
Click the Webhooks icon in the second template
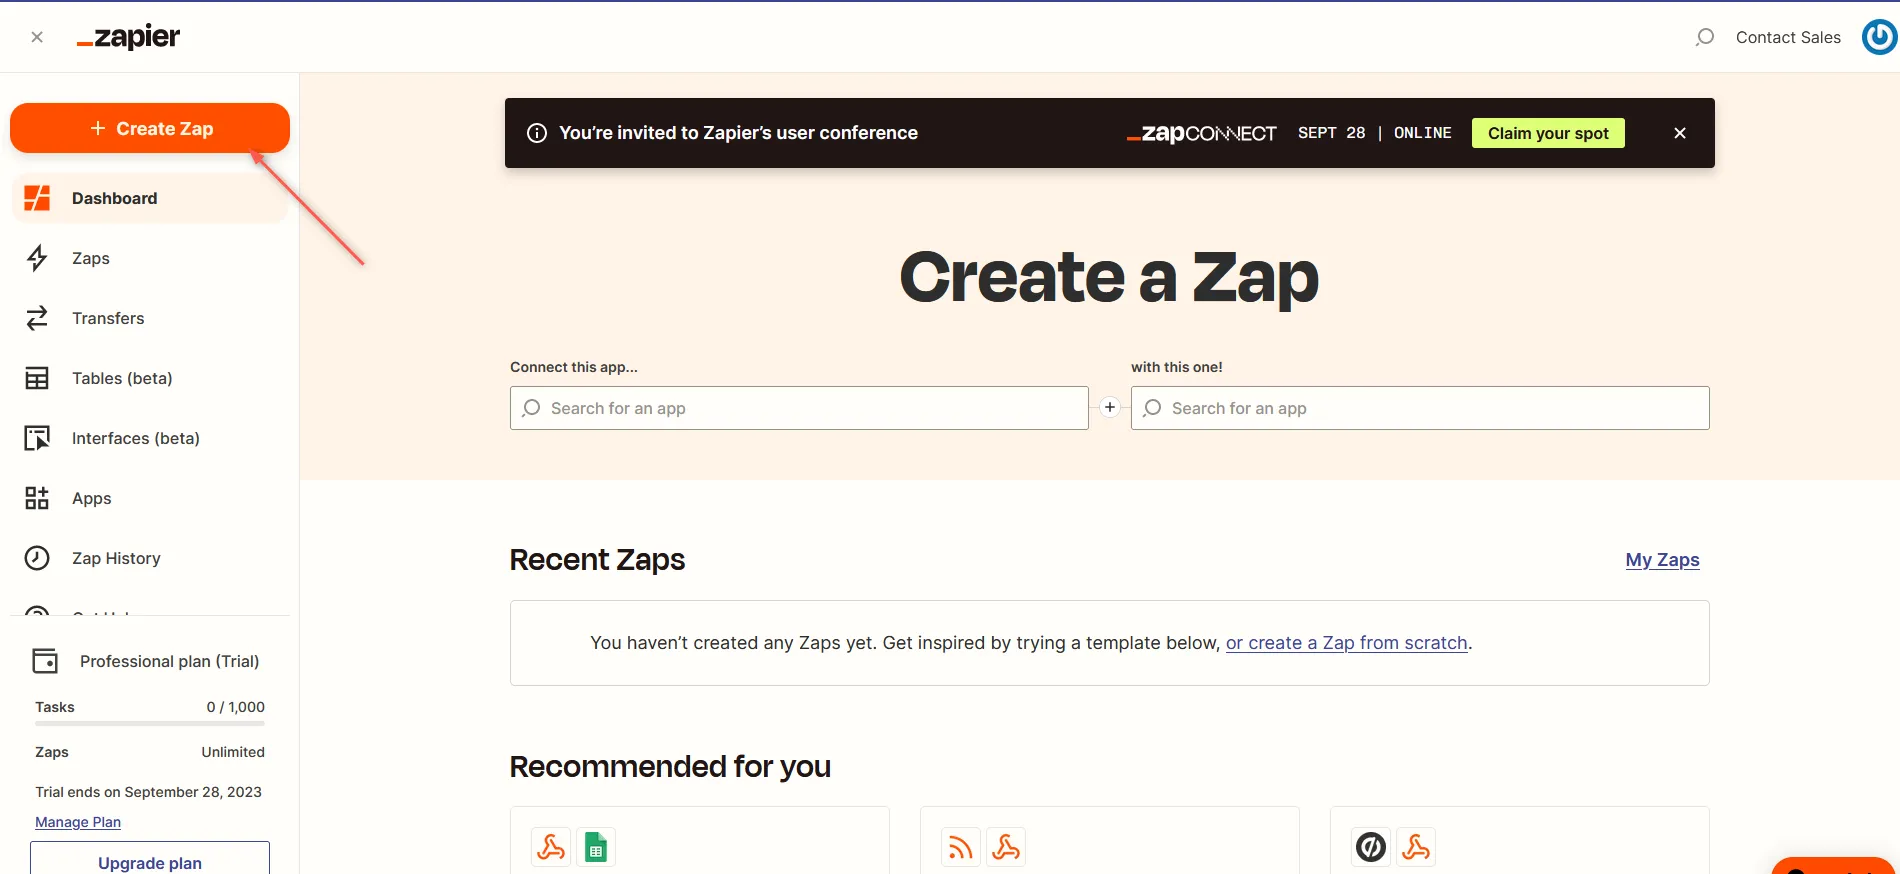1006,848
